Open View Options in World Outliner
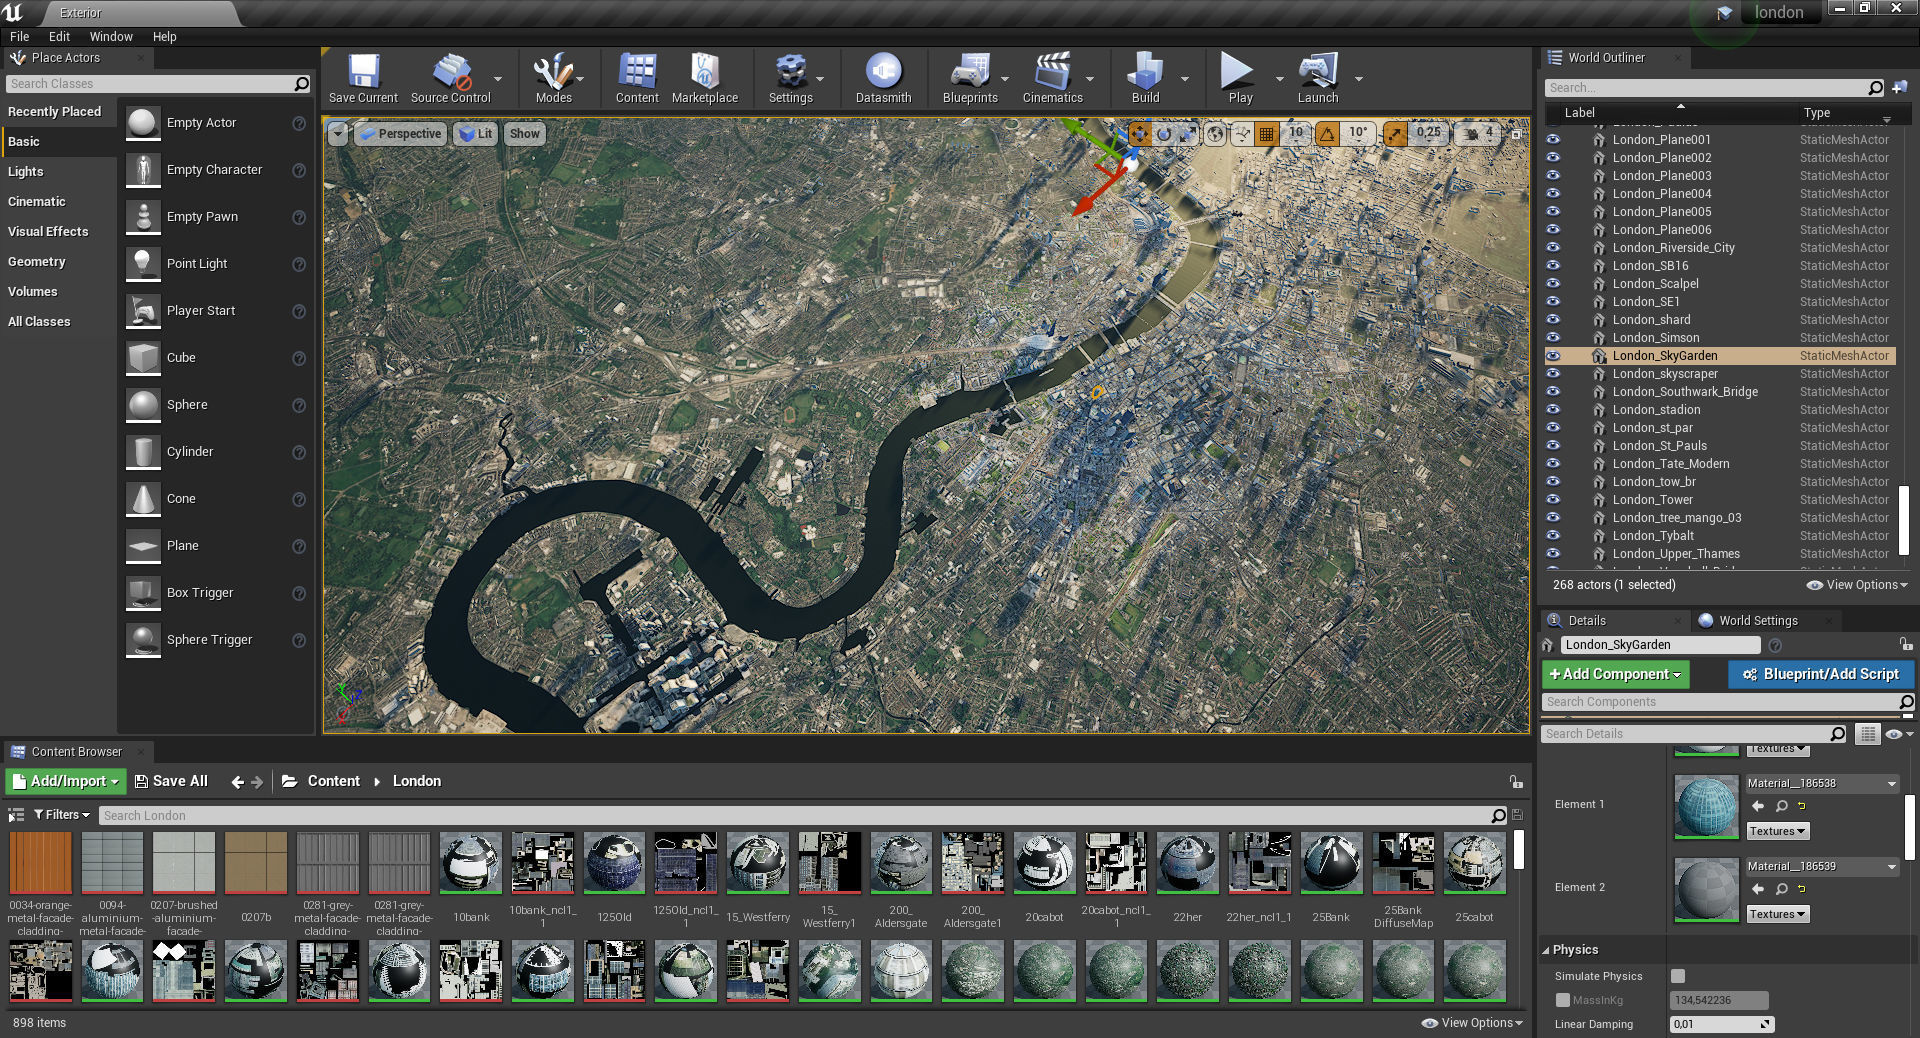The width and height of the screenshot is (1920, 1038). [x=1858, y=585]
